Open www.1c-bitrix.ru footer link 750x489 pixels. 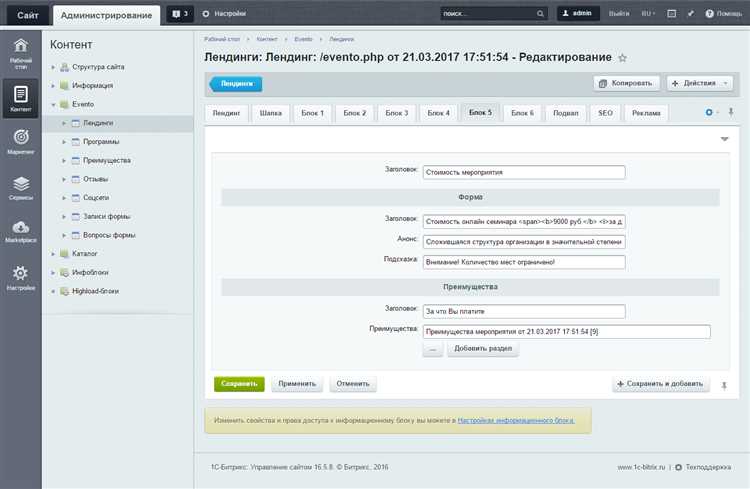tap(641, 467)
